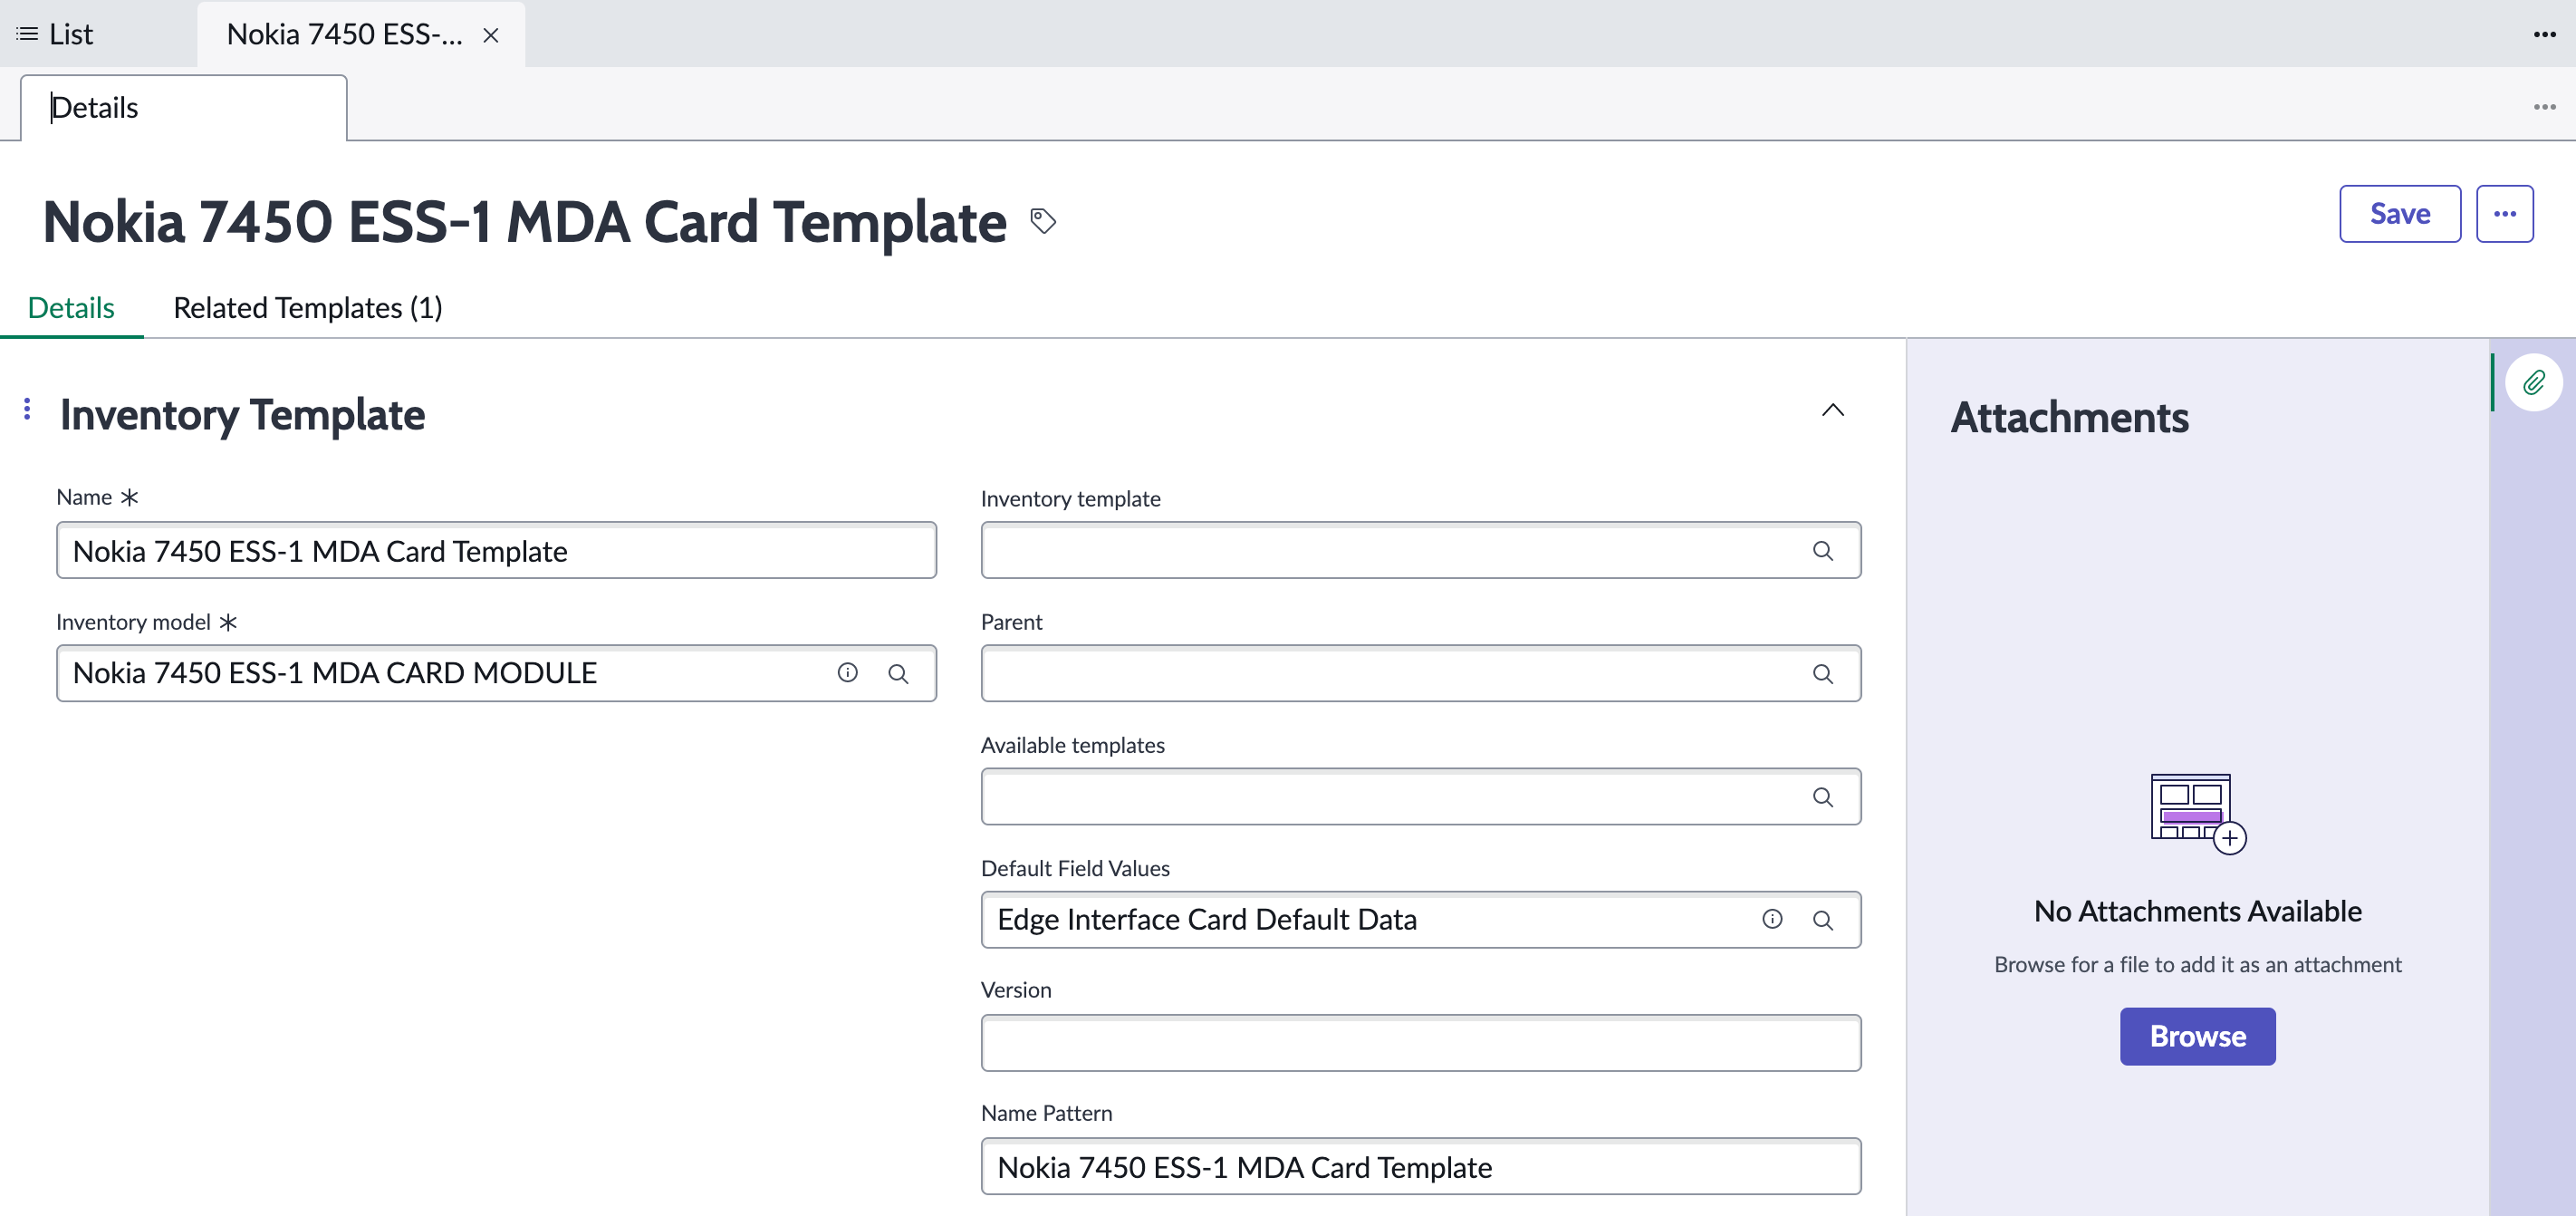Screen dimensions: 2576x1216
Task: Select the green Details record tab
Action: point(71,308)
